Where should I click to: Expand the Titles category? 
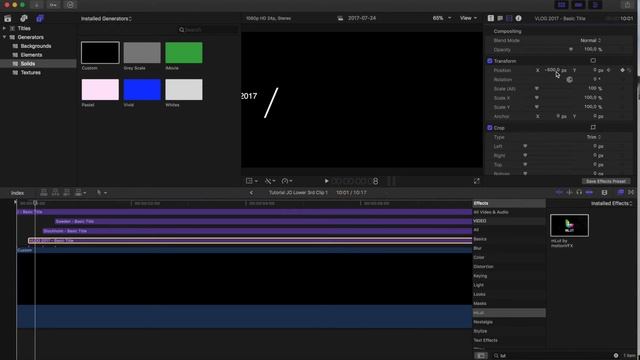4,28
